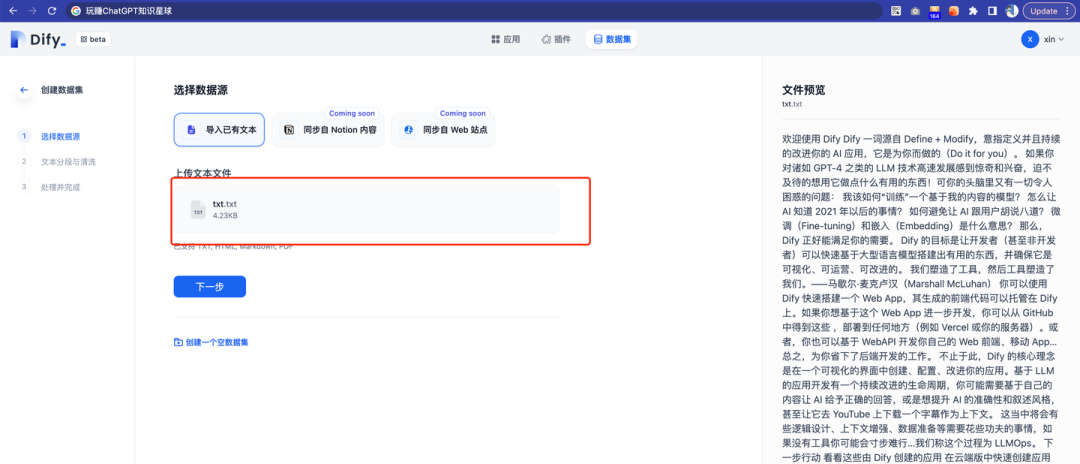This screenshot has height=464, width=1080.
Task: Click the camera screenshot extension icon
Action: 915,11
